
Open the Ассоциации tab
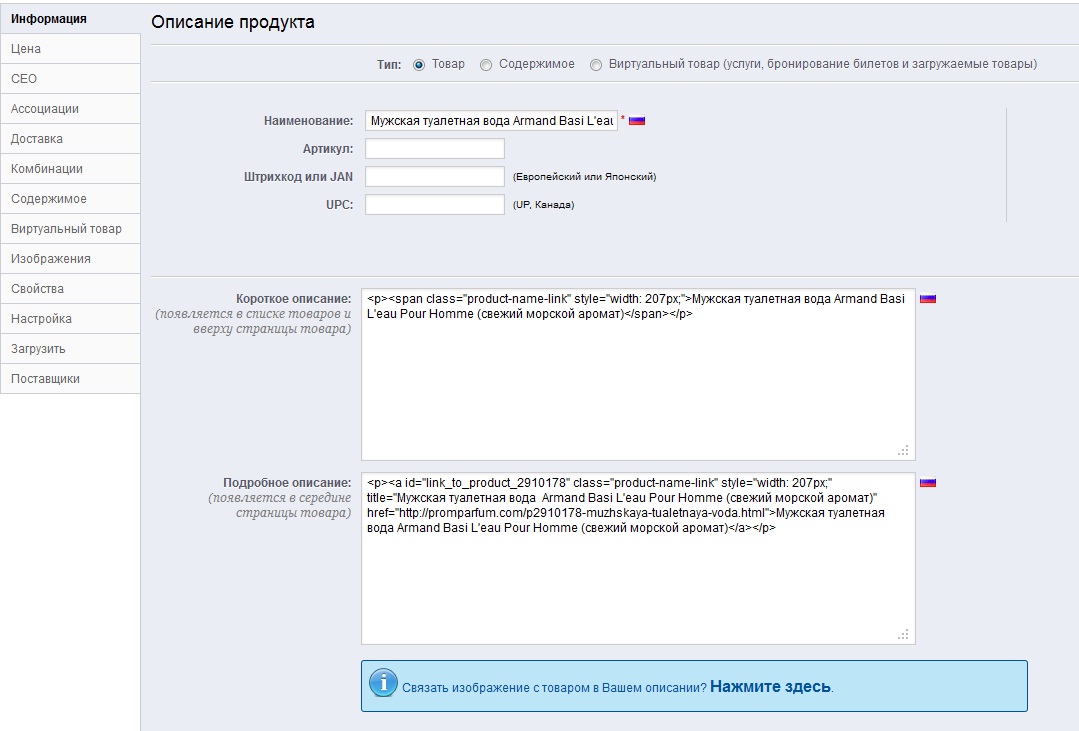[x=70, y=109]
